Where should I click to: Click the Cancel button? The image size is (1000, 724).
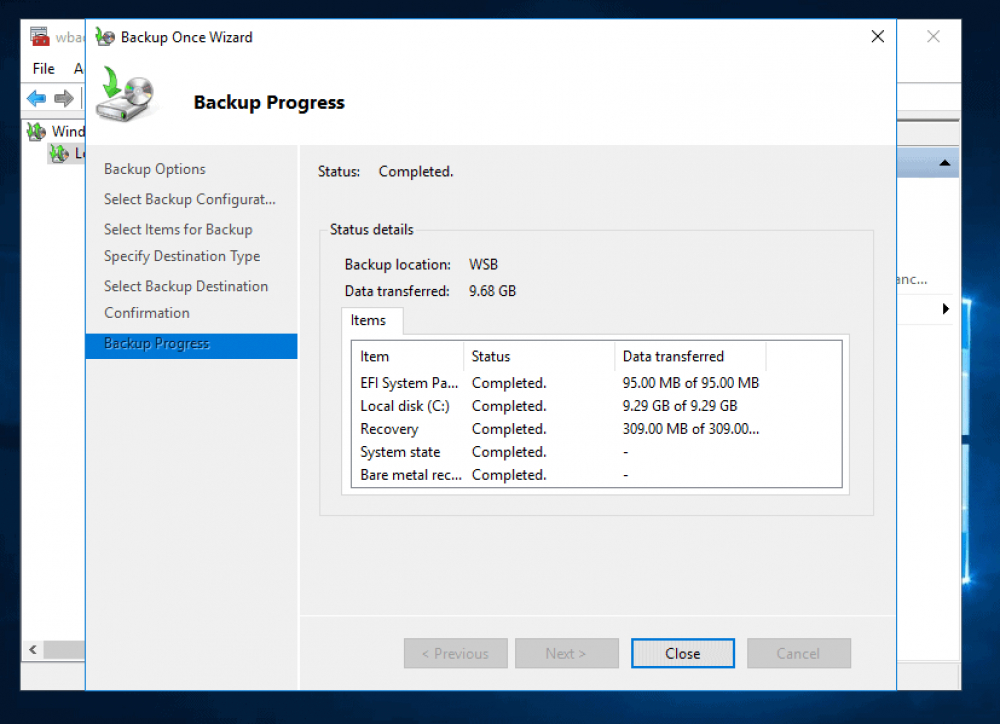(798, 653)
